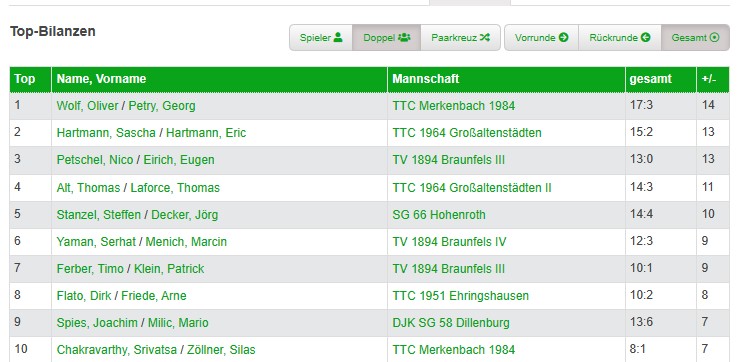Show Rückrunde results only

(x=620, y=38)
